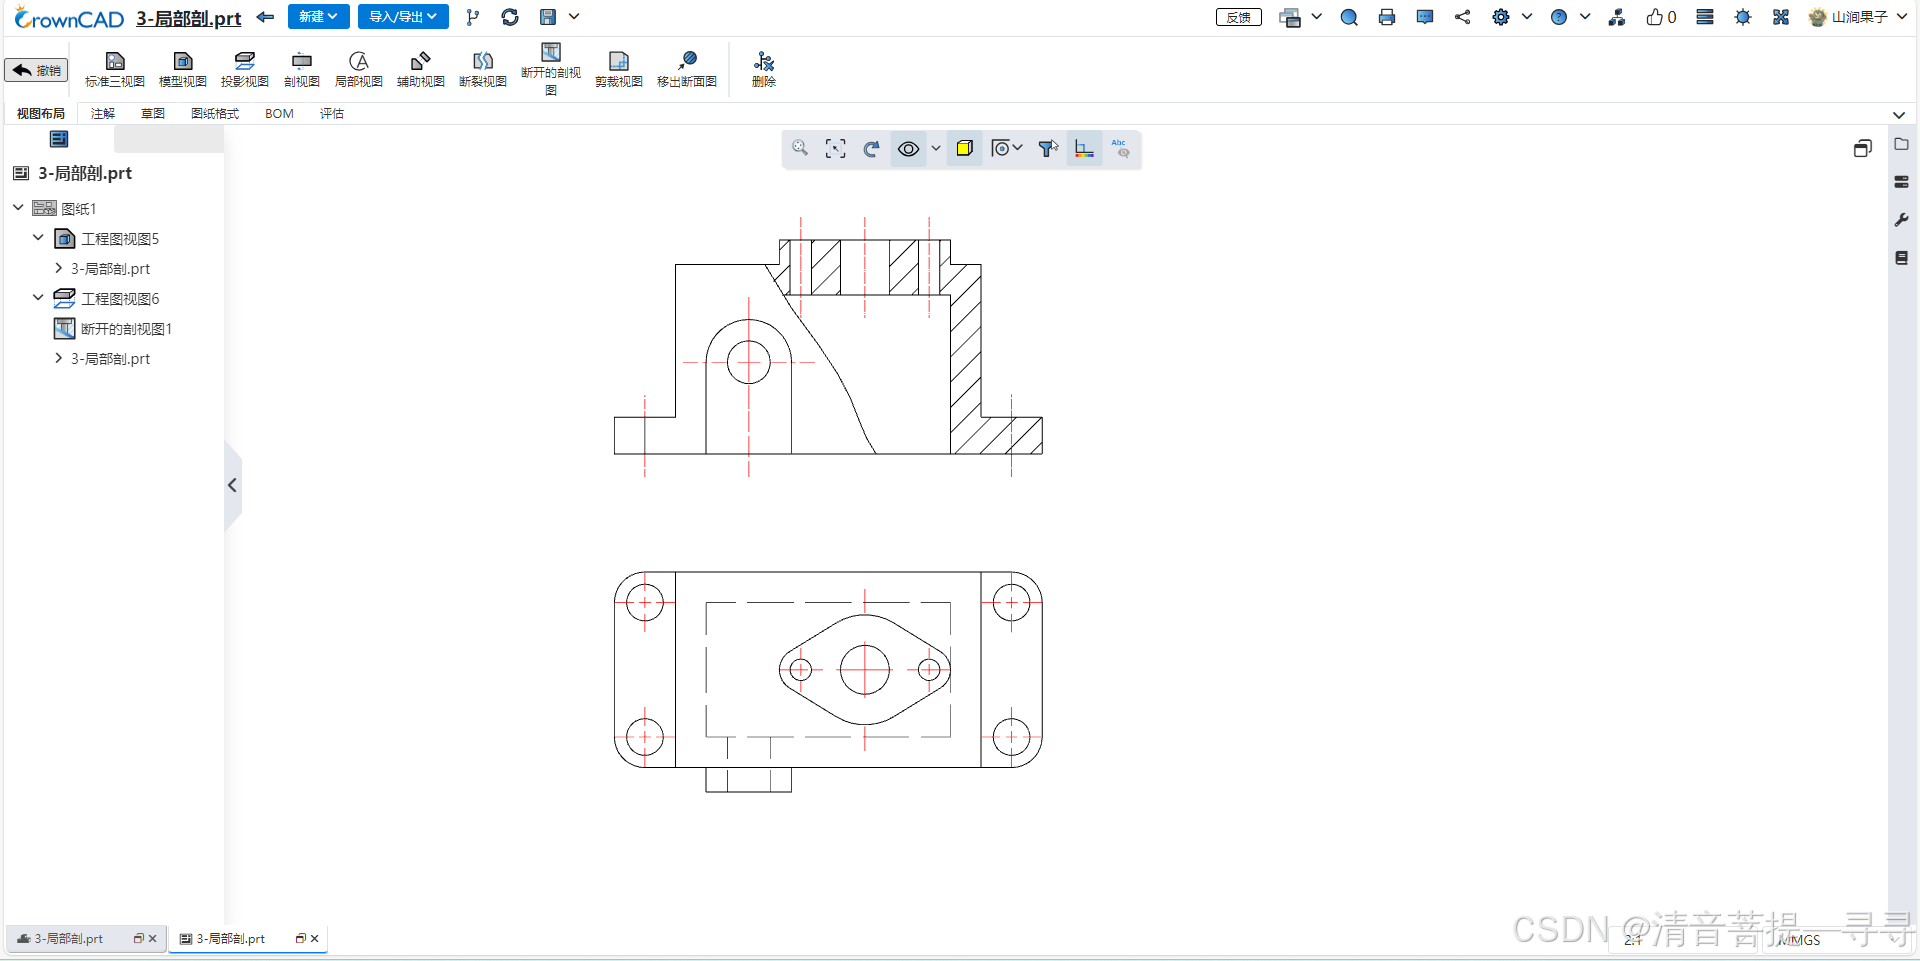1920x961 pixels.
Task: Open the hamburger list menu in top bar
Action: pos(1705,17)
